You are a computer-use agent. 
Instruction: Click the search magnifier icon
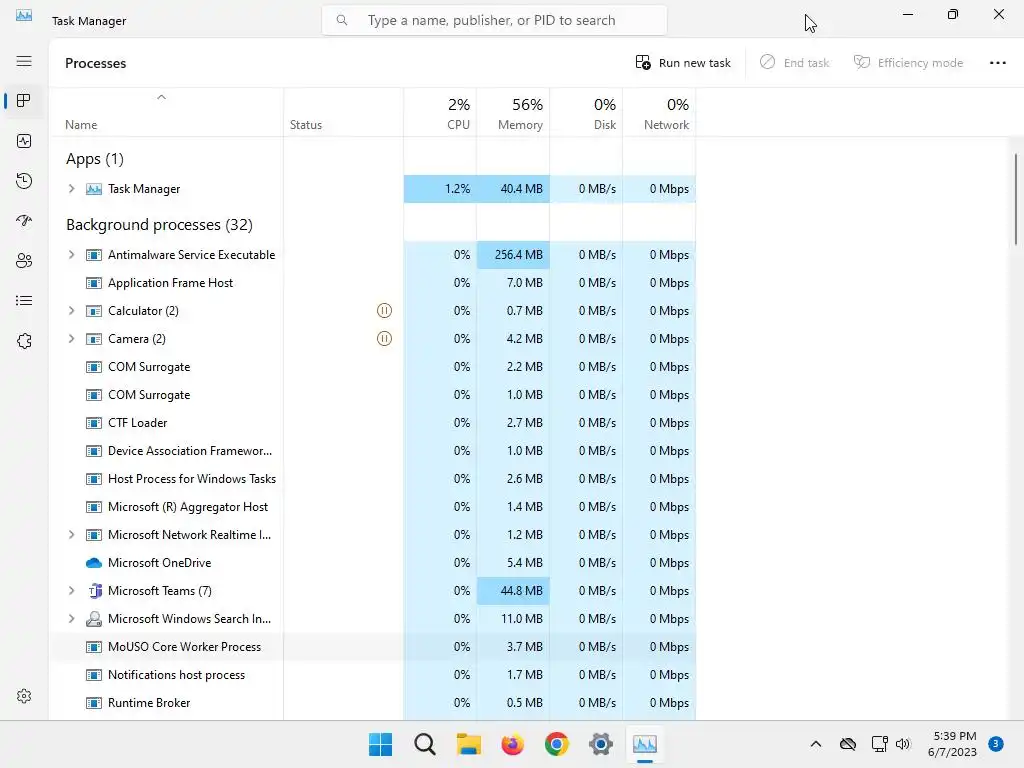click(x=342, y=20)
